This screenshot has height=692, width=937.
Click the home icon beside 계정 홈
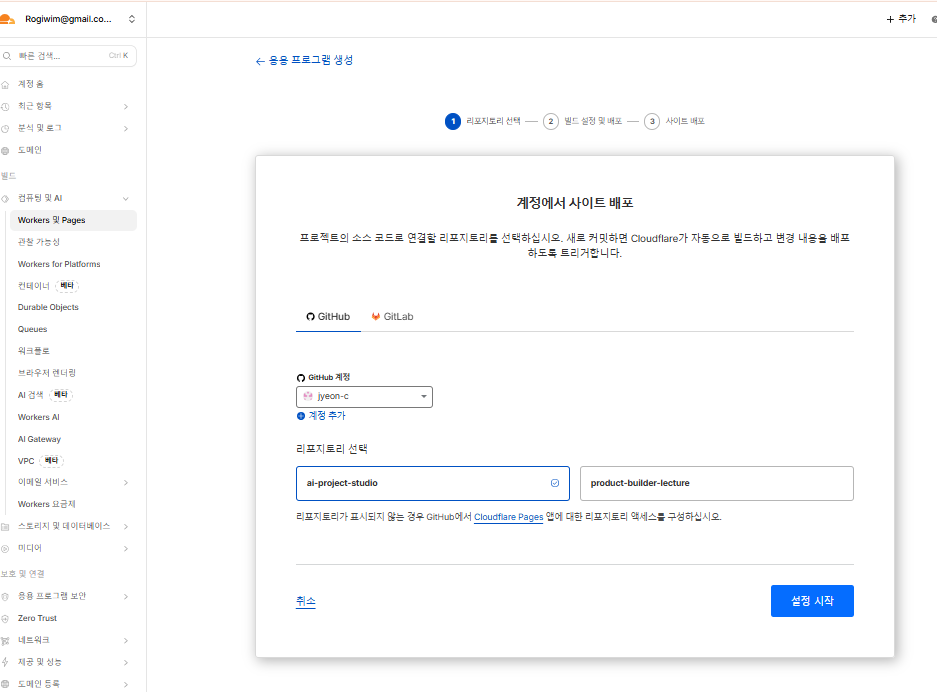5,85
